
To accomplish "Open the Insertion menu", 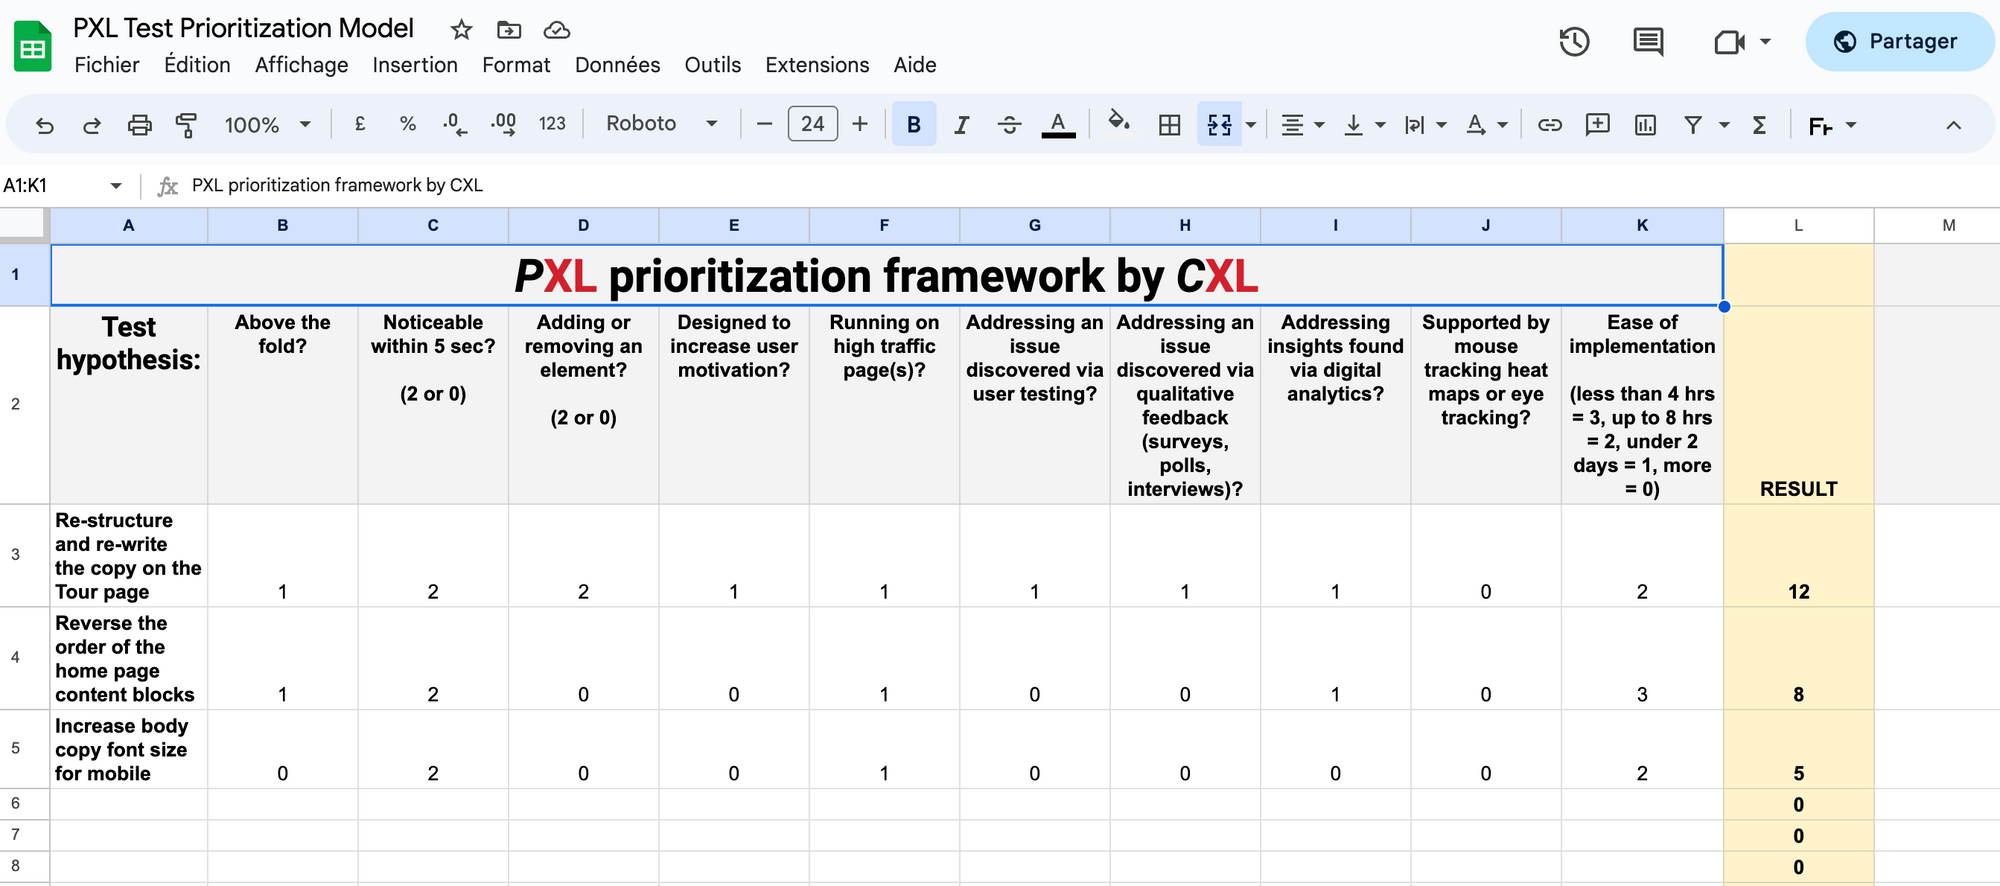I will 415,65.
